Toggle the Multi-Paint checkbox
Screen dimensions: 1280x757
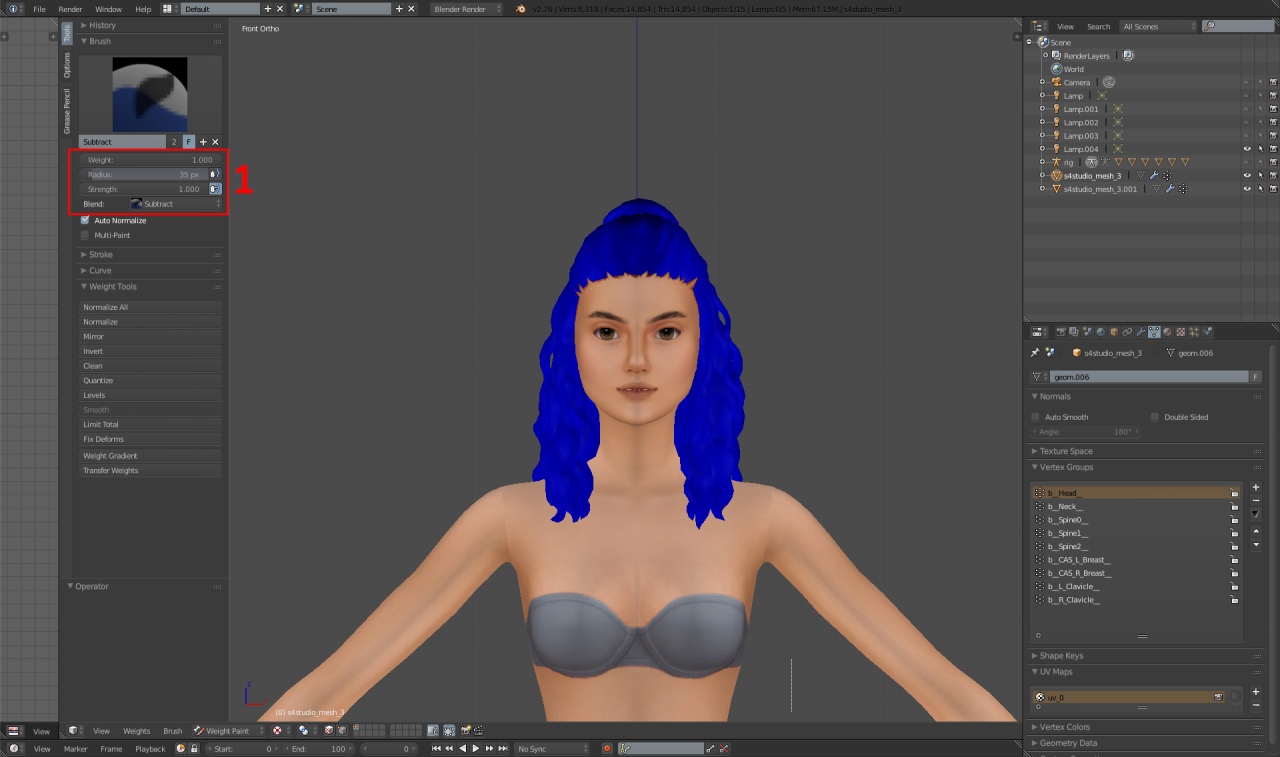click(85, 235)
